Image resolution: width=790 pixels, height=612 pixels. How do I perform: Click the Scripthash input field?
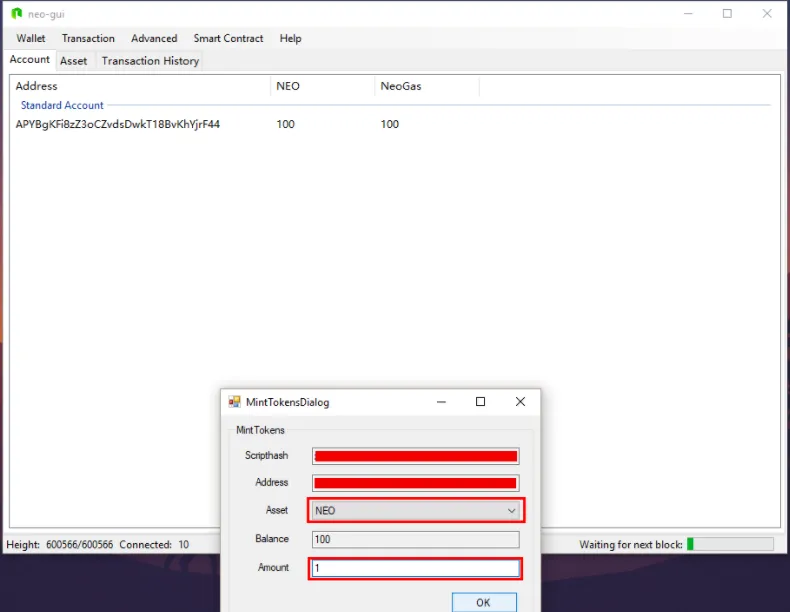click(416, 456)
